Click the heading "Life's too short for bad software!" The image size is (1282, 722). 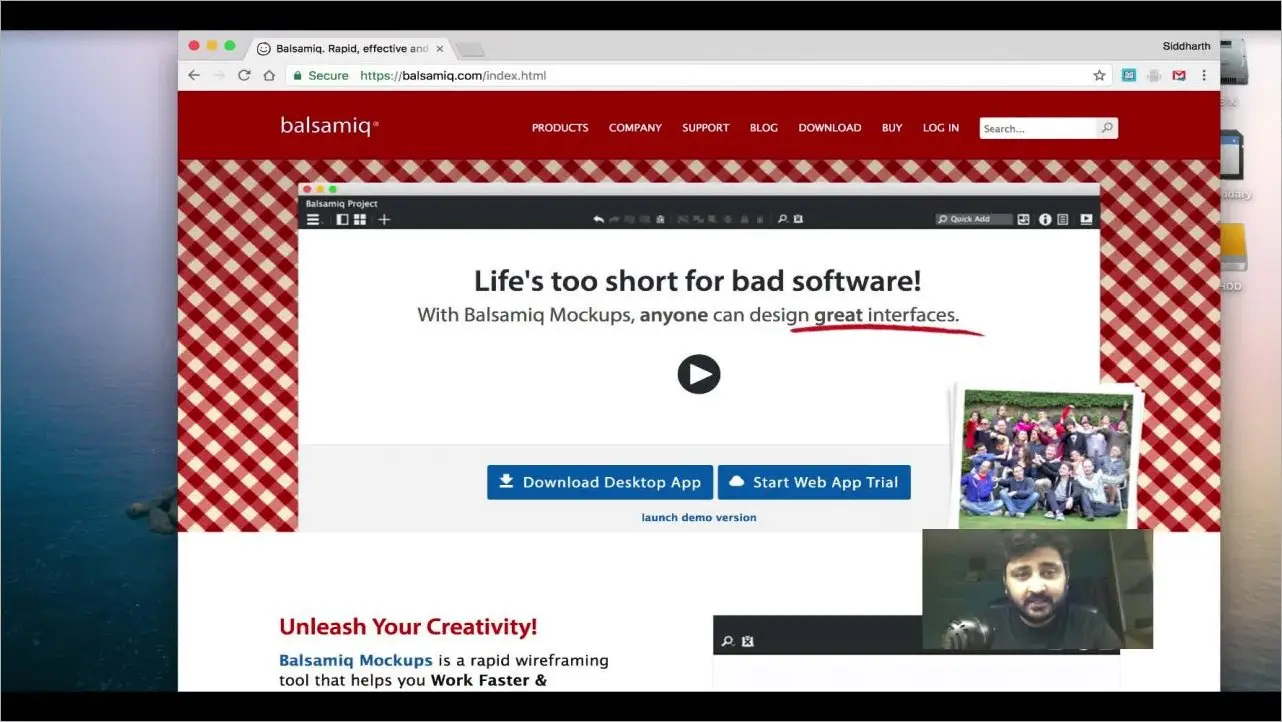point(698,280)
